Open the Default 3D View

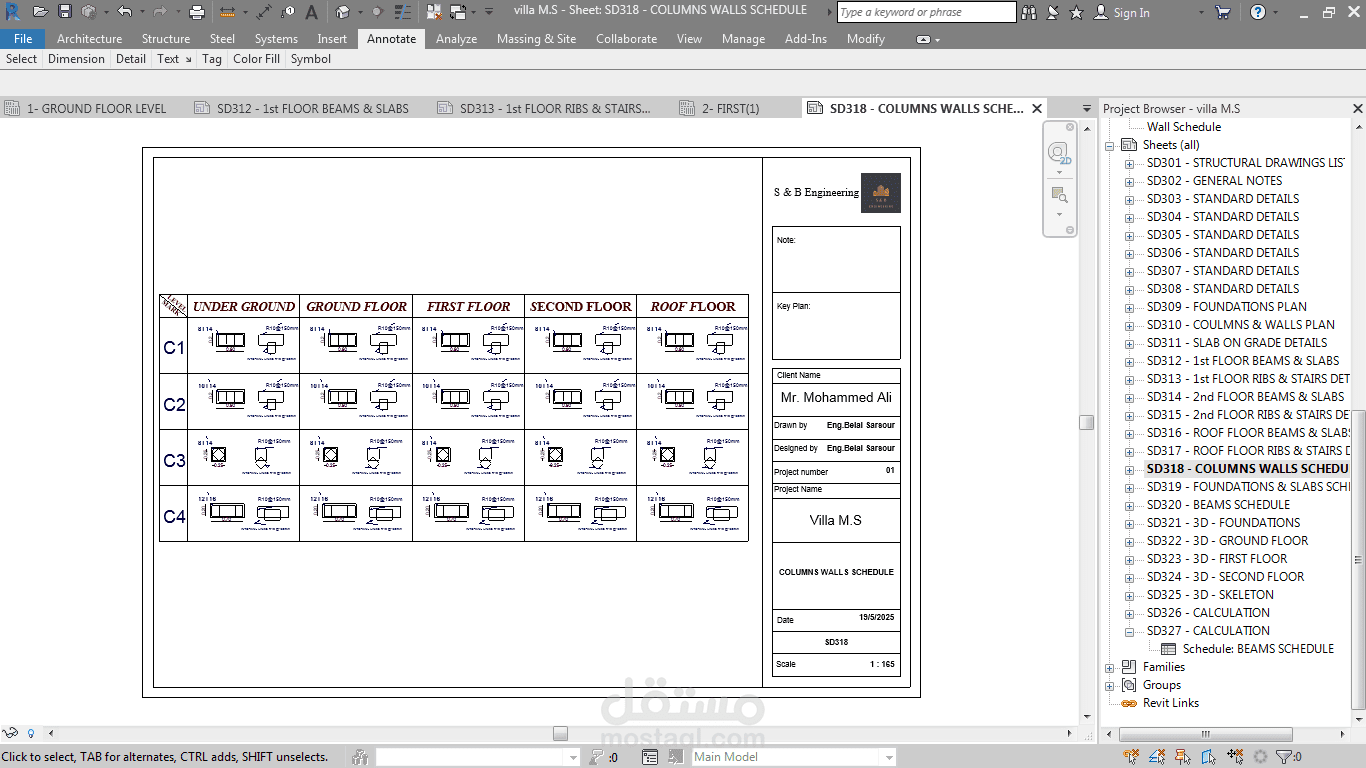pos(342,12)
